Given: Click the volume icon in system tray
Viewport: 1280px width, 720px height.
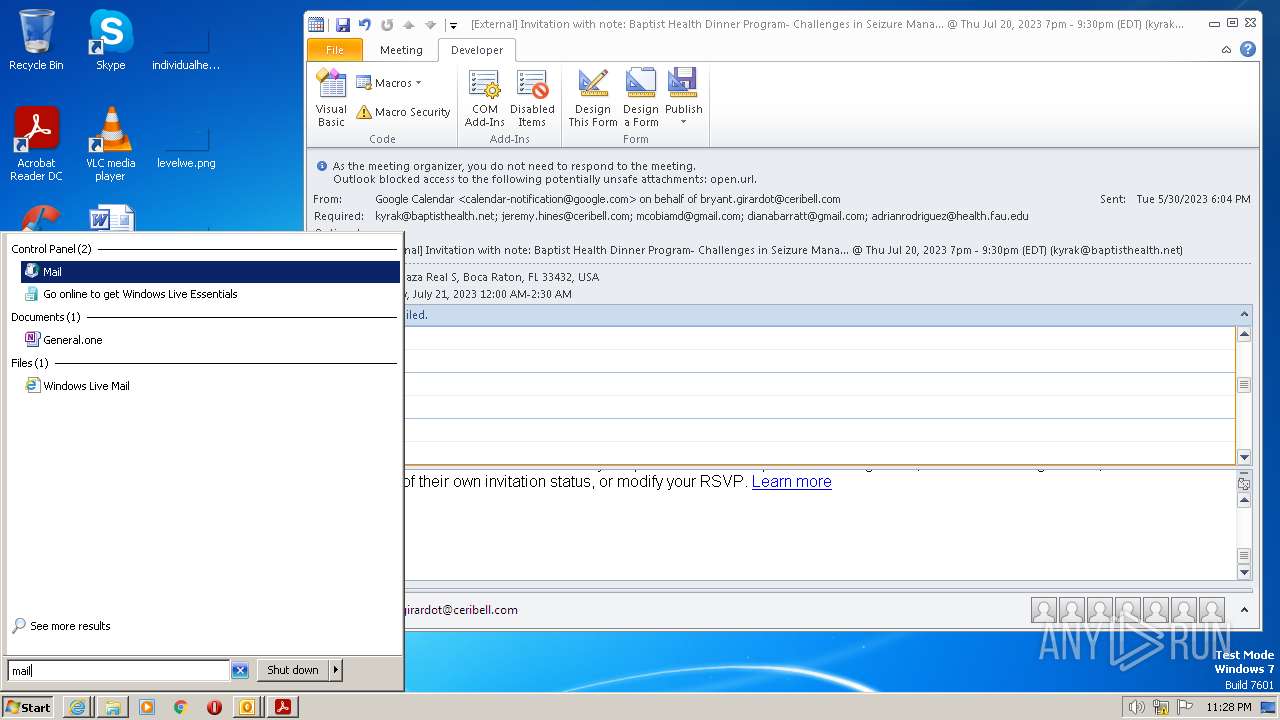Looking at the screenshot, I should 1136,707.
